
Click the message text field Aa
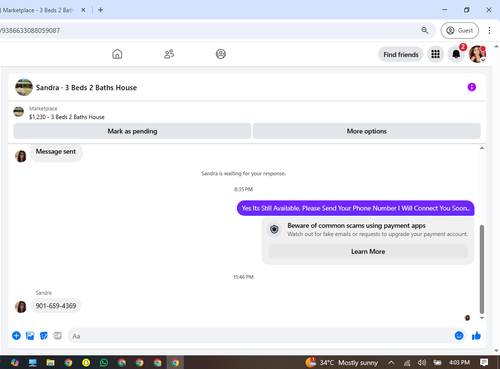259,336
